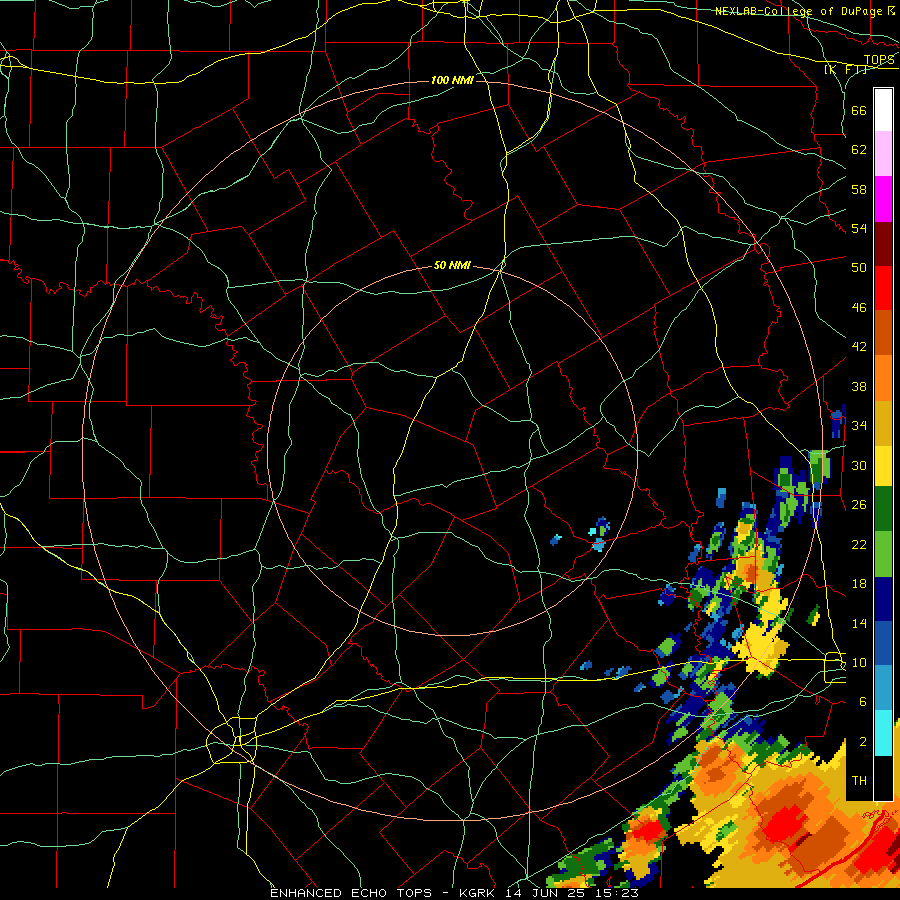Screen dimensions: 900x900
Task: Click the legend value 30
Action: click(x=859, y=465)
